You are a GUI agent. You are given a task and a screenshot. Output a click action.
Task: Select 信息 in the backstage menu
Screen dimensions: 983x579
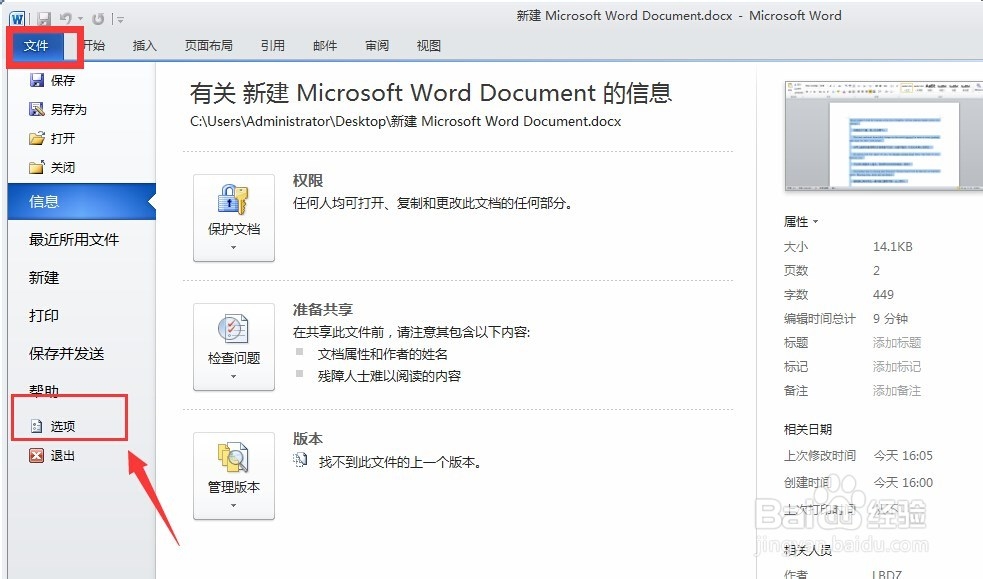pos(81,201)
